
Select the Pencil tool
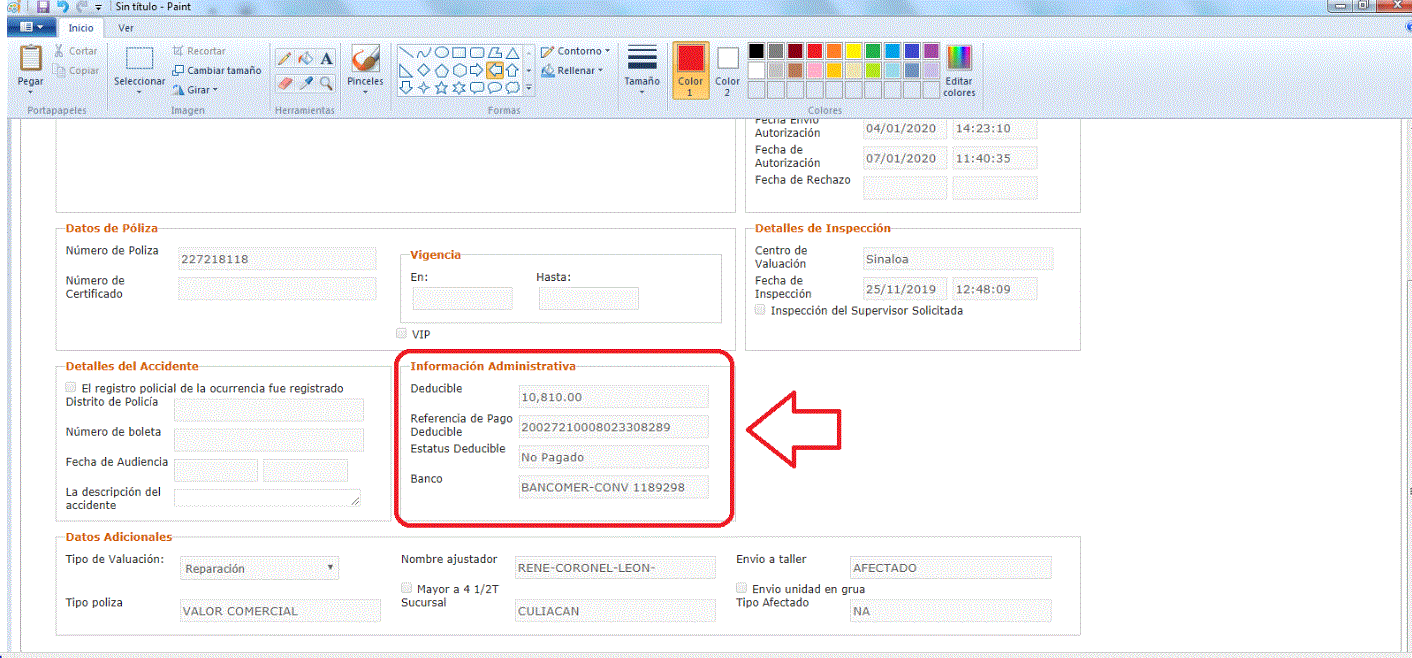(285, 59)
